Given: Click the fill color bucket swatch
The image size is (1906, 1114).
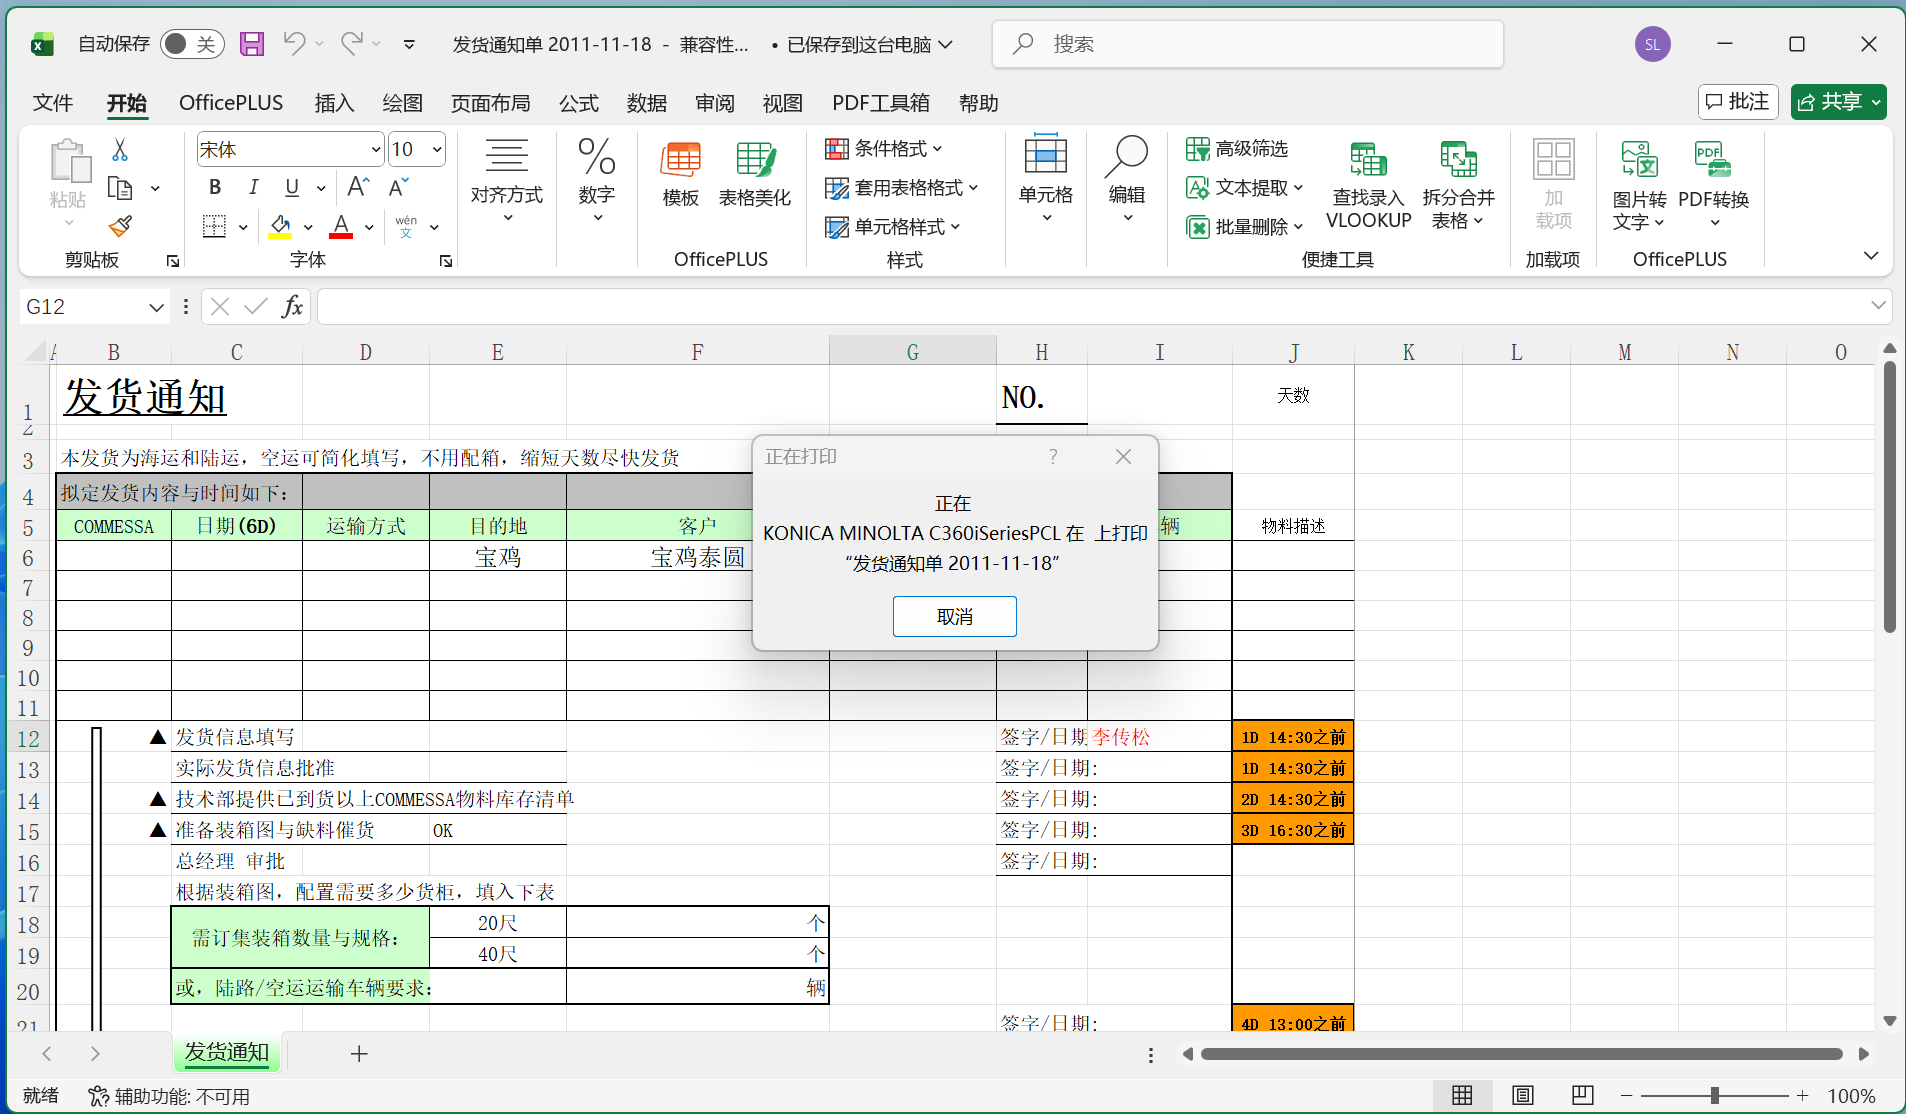Looking at the screenshot, I should coord(280,227).
